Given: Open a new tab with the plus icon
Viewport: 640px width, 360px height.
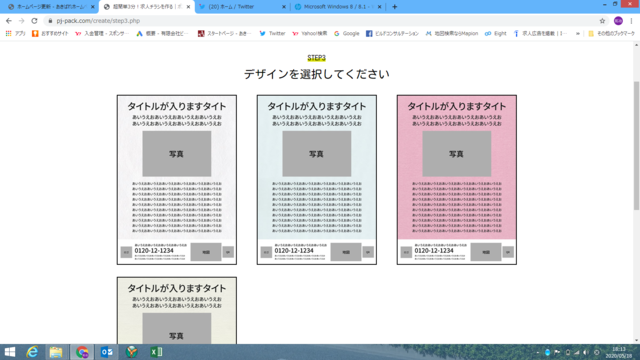Looking at the screenshot, I should click(394, 7).
